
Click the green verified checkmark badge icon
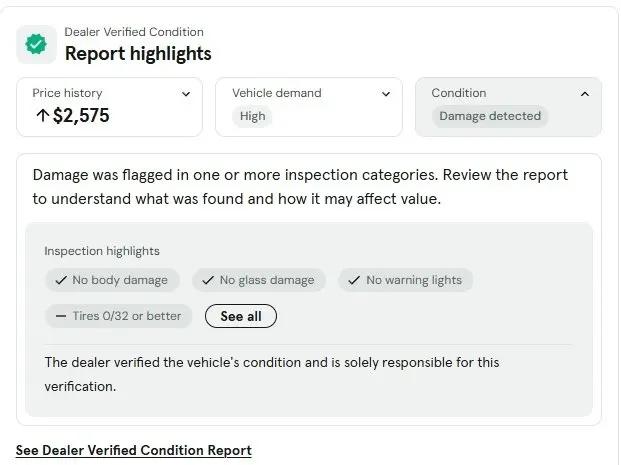(36, 44)
